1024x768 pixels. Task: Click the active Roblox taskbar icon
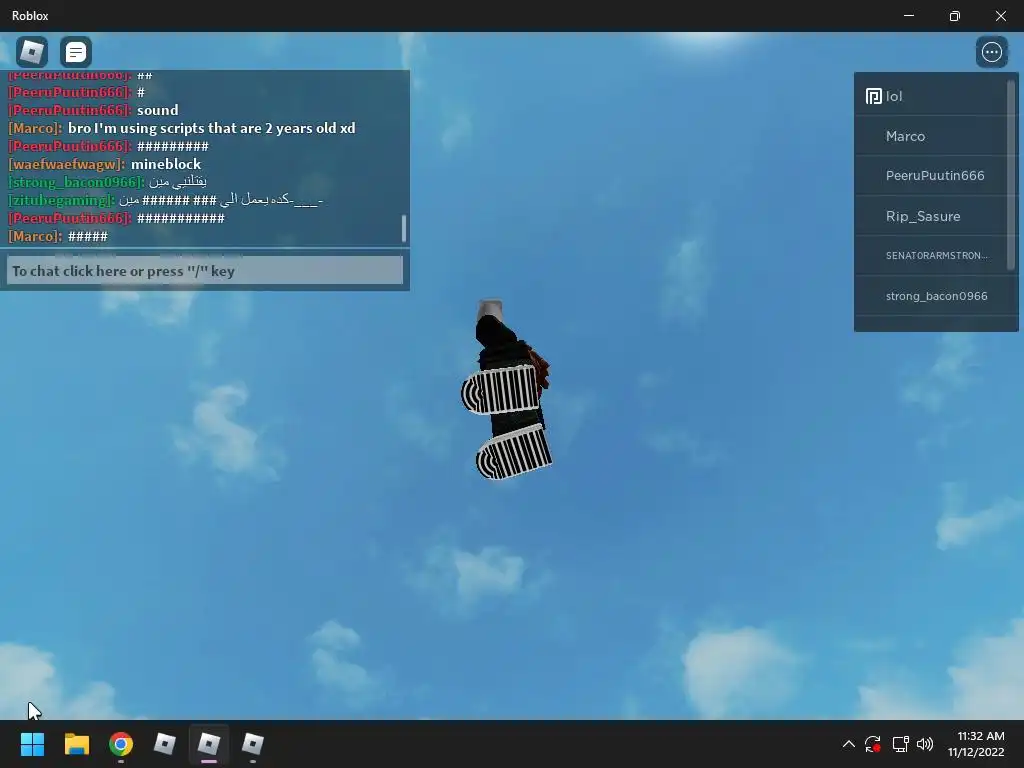pos(209,744)
